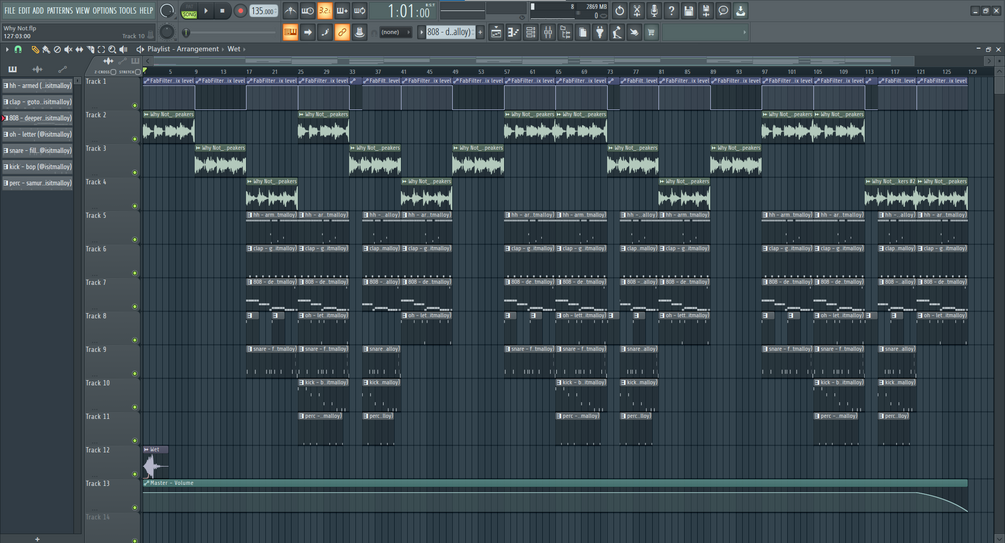Viewport: 1005px width, 543px height.
Task: Click the master pitch knob
Action: (x=167, y=31)
